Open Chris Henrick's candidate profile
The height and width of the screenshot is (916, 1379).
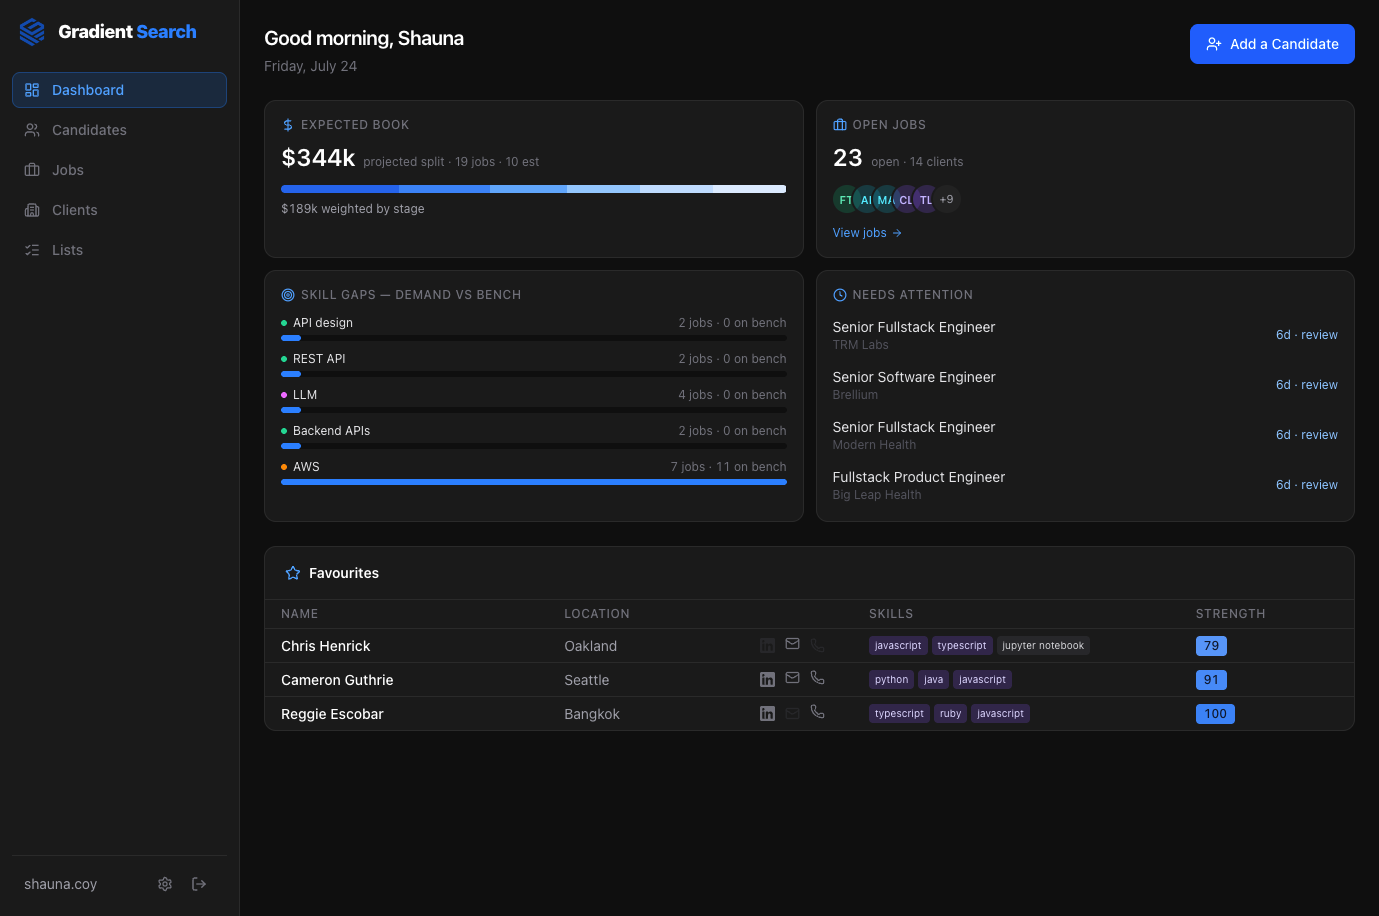(326, 646)
